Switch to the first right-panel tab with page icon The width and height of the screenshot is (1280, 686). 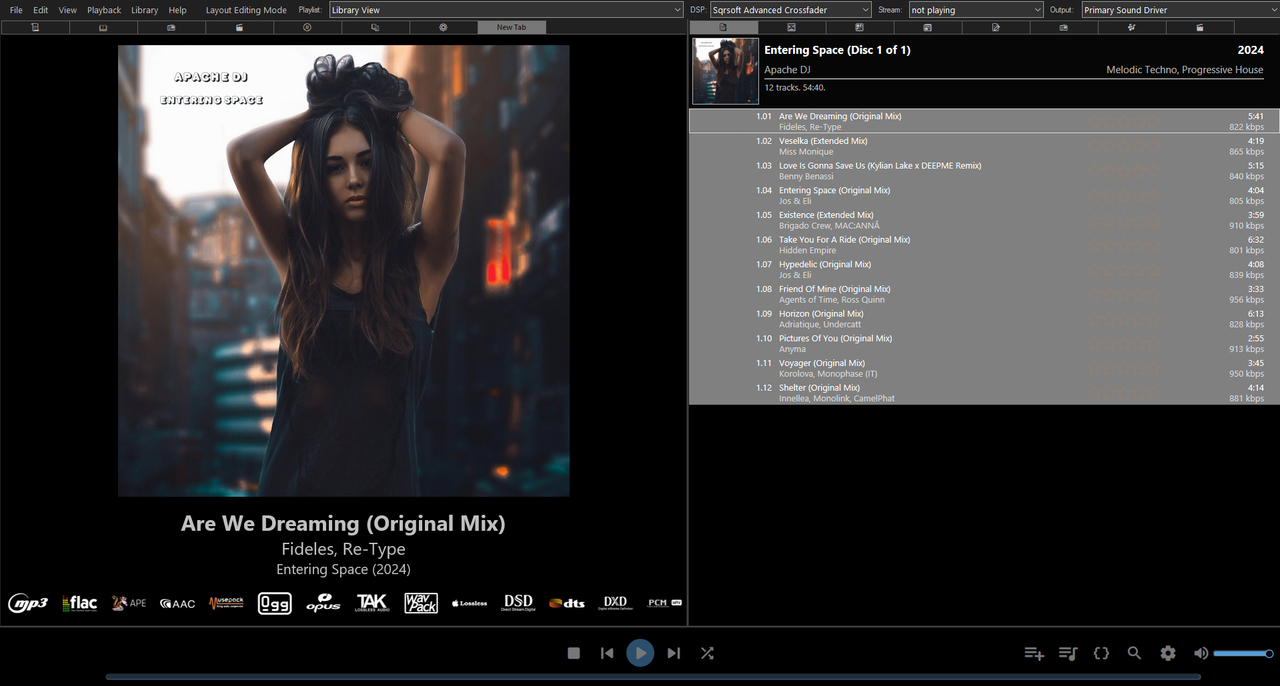point(723,27)
